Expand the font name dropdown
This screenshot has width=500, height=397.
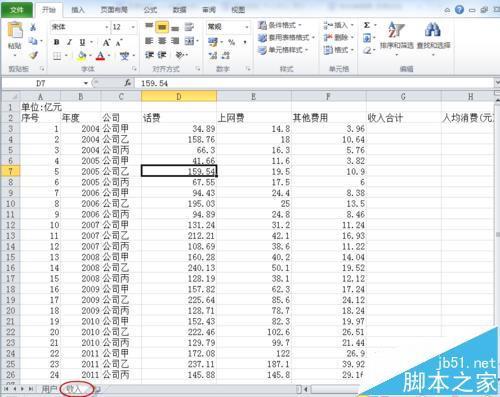point(107,27)
